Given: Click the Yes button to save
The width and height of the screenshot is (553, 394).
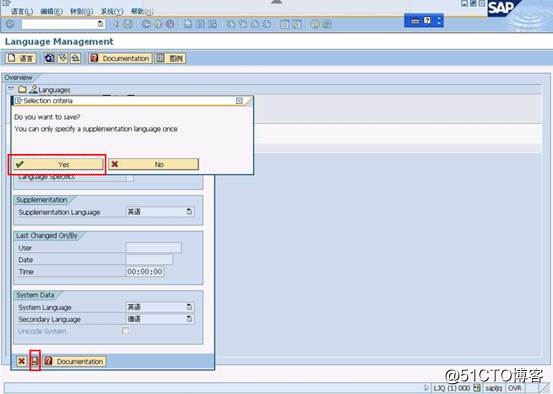Looking at the screenshot, I should (x=58, y=164).
